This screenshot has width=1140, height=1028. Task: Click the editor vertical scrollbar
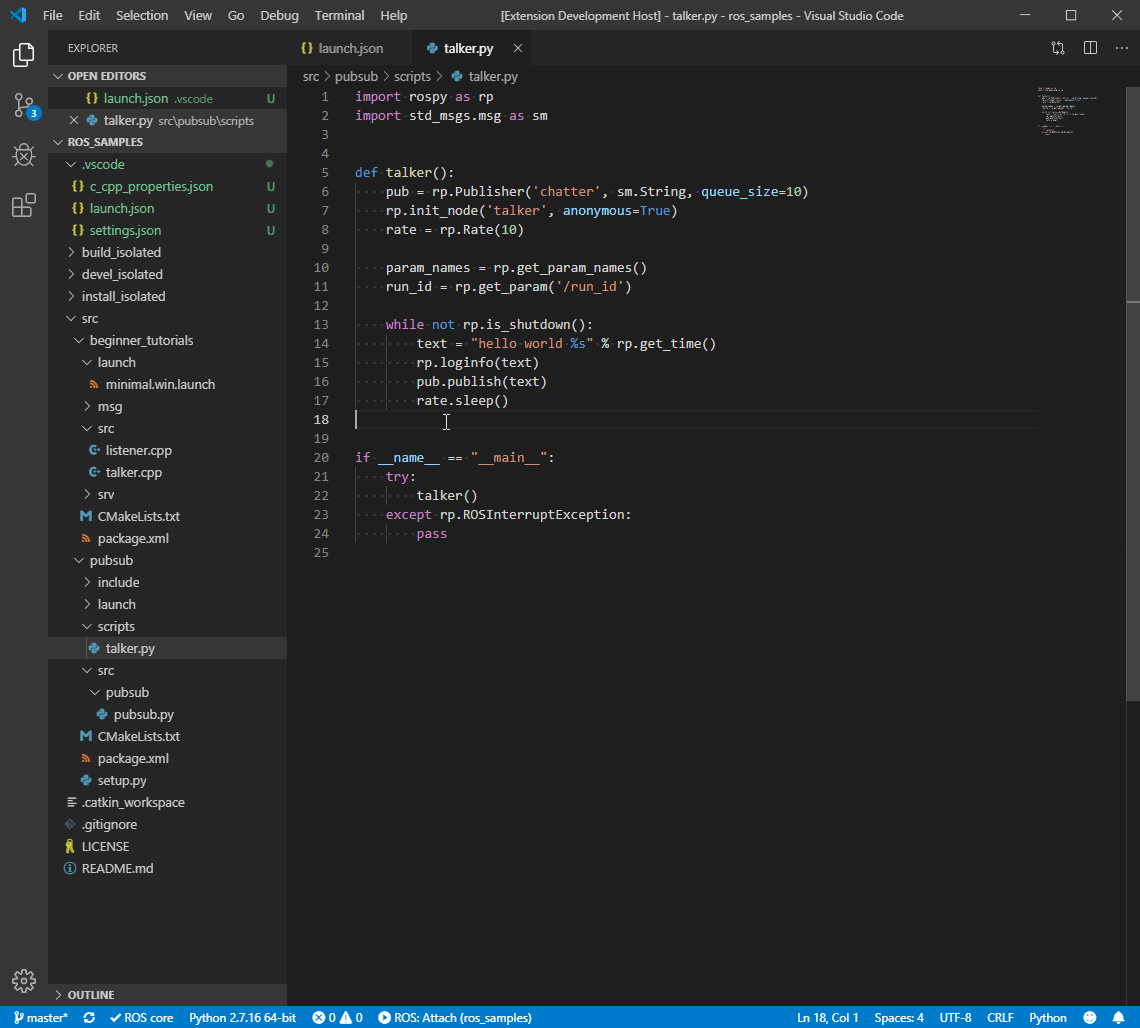click(1133, 393)
